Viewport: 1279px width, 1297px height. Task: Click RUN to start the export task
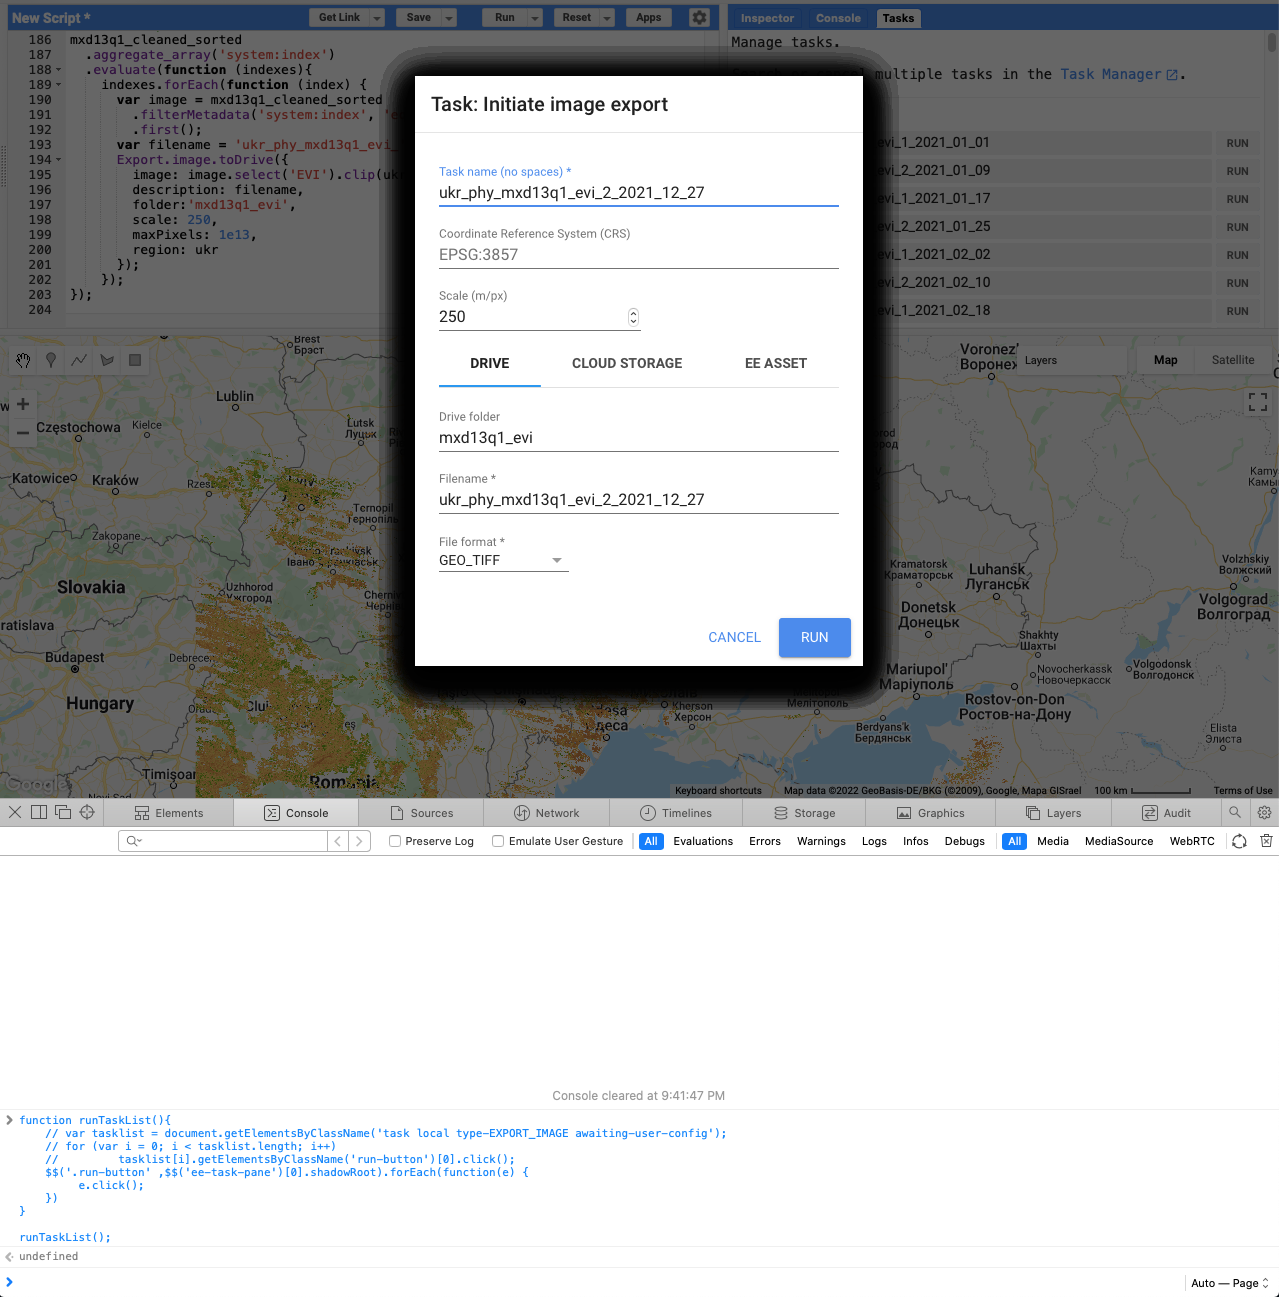click(814, 637)
